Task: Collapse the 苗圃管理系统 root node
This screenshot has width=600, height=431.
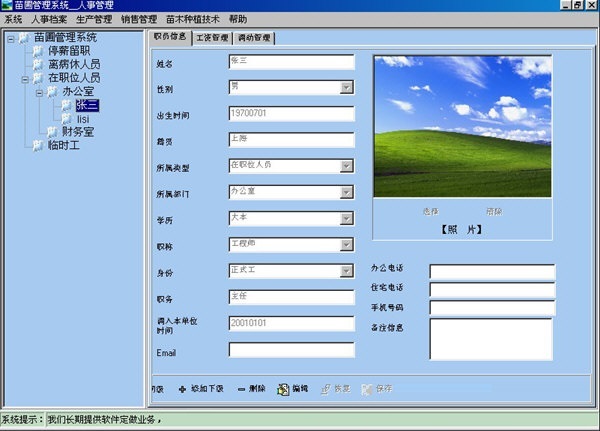Action: pos(11,39)
